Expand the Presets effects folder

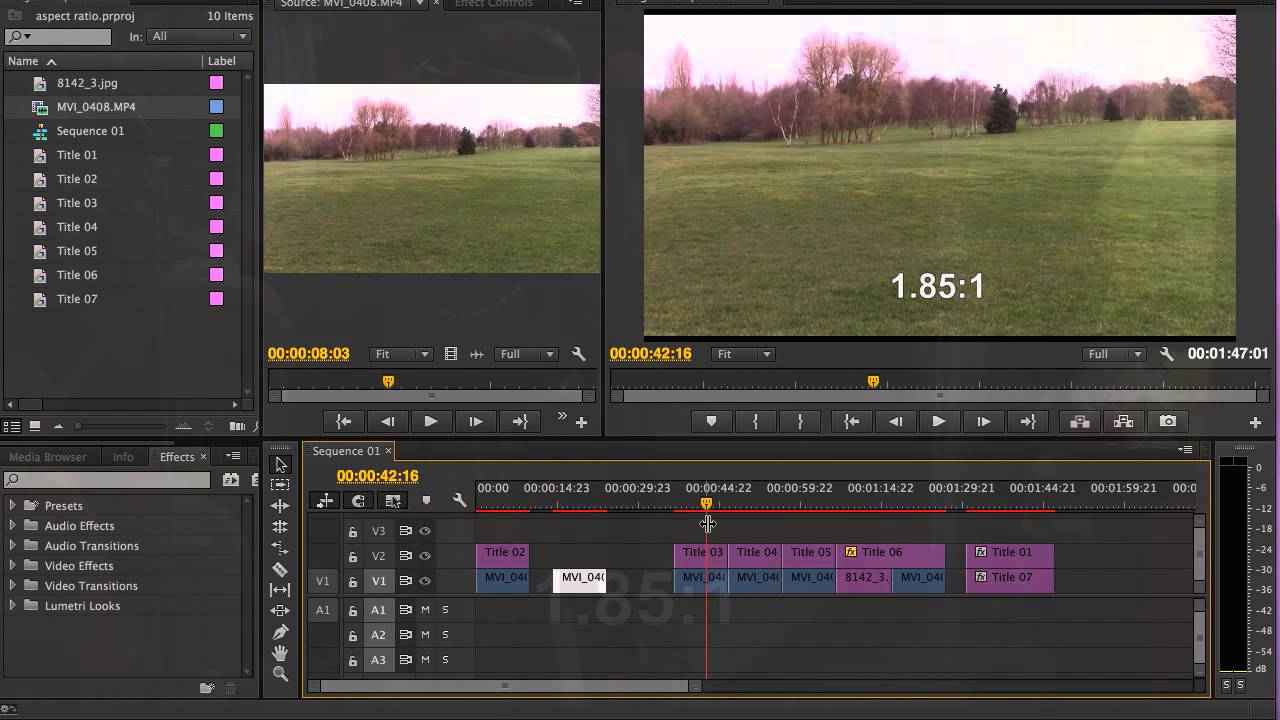coord(12,505)
